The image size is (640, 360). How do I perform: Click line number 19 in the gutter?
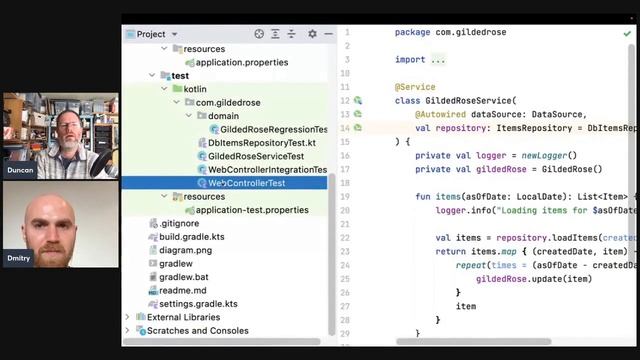pyautogui.click(x=345, y=197)
